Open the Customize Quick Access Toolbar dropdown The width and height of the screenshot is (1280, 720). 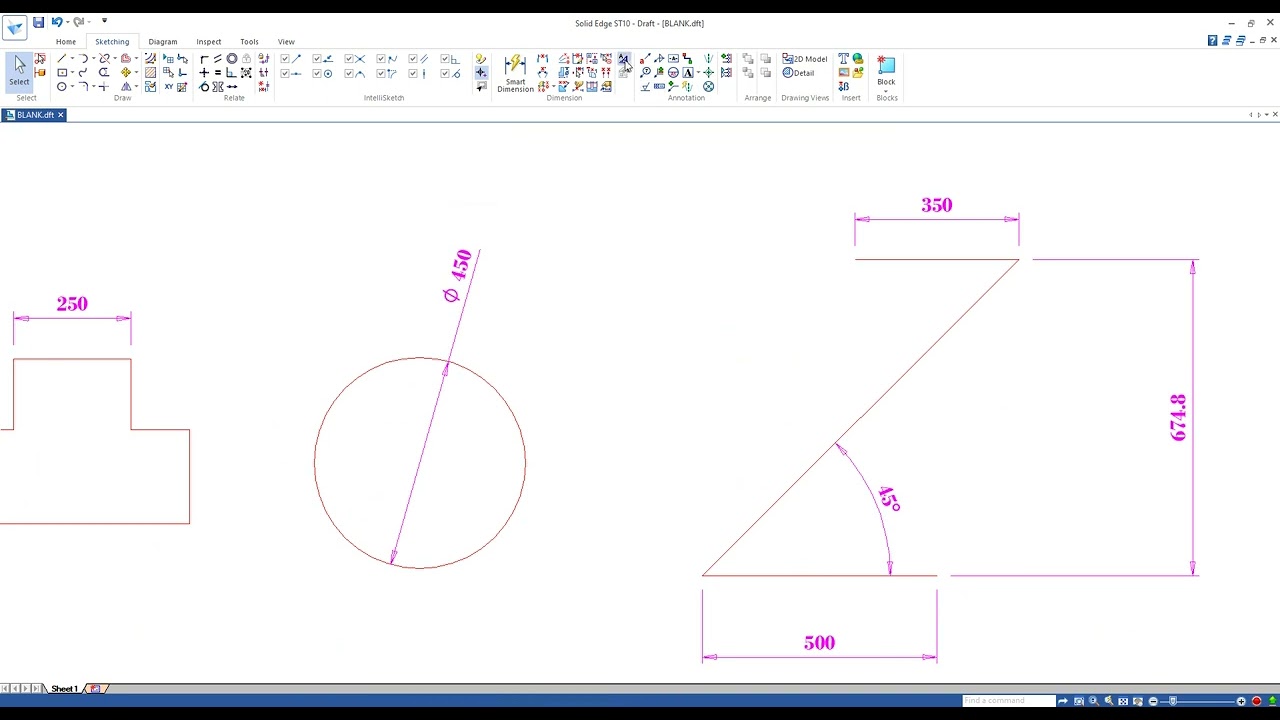tap(104, 22)
